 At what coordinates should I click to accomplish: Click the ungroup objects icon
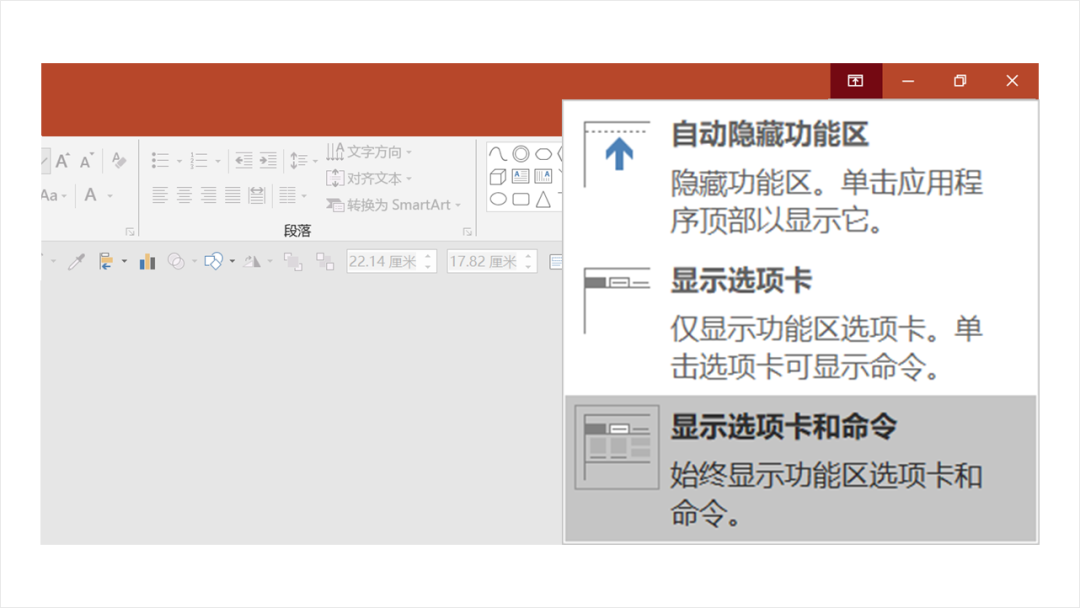click(x=324, y=262)
